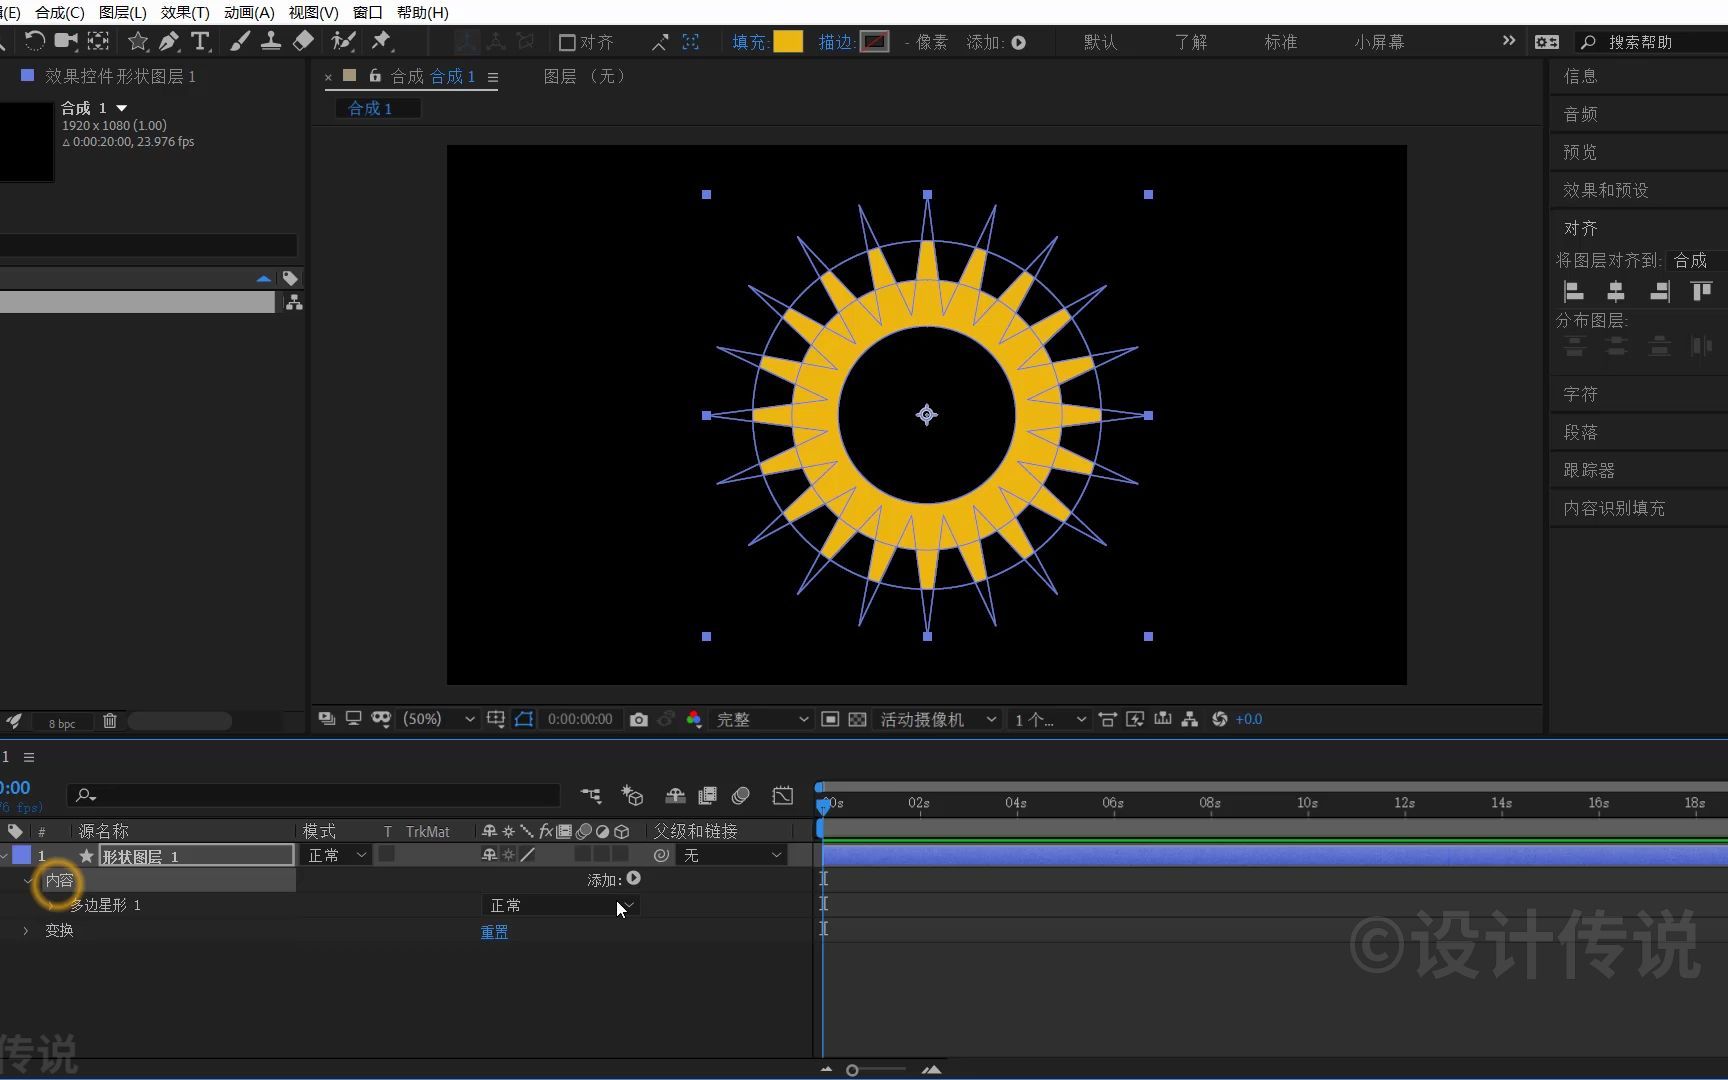Click the align right edges icon

click(x=1659, y=291)
